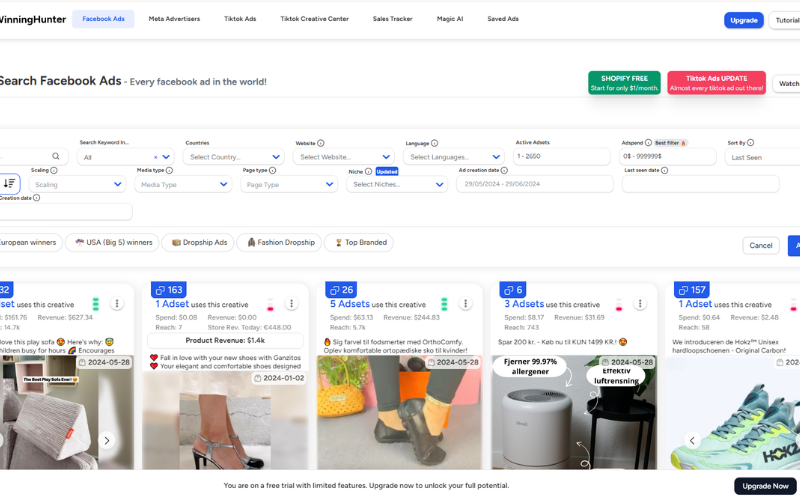Open the Select Niches dropdown
The height and width of the screenshot is (500, 800).
click(x=397, y=184)
